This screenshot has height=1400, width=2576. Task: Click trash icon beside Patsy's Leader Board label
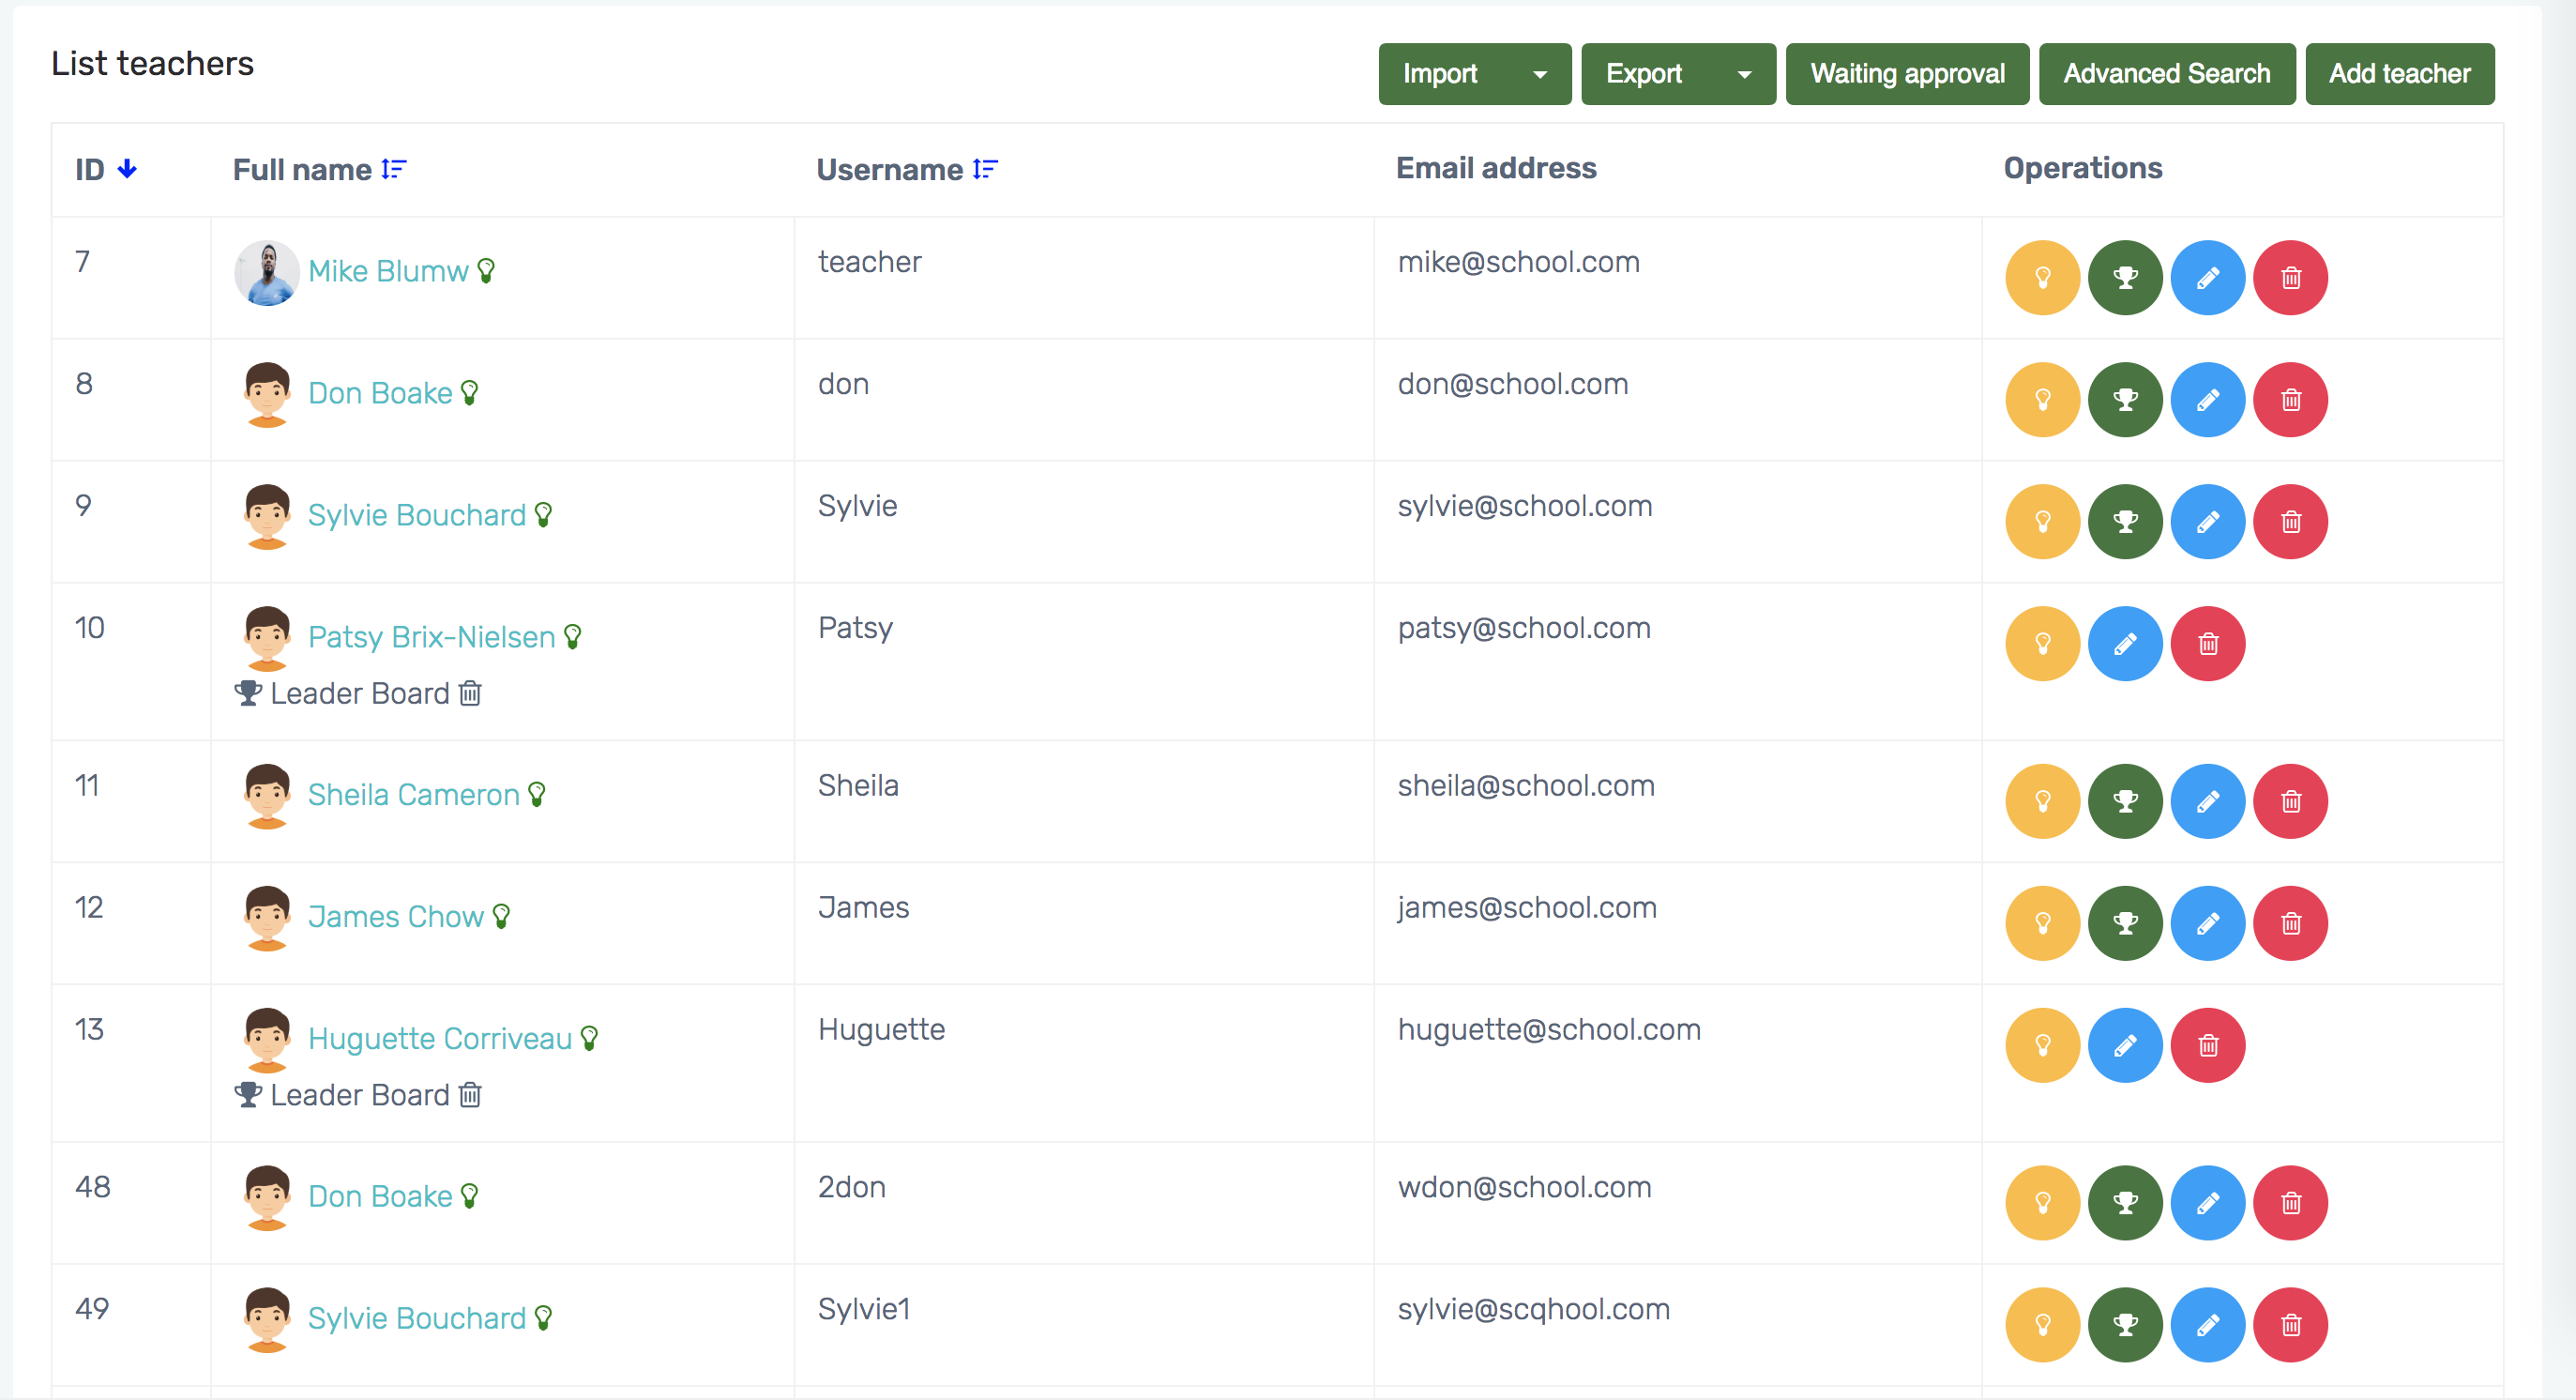click(470, 693)
